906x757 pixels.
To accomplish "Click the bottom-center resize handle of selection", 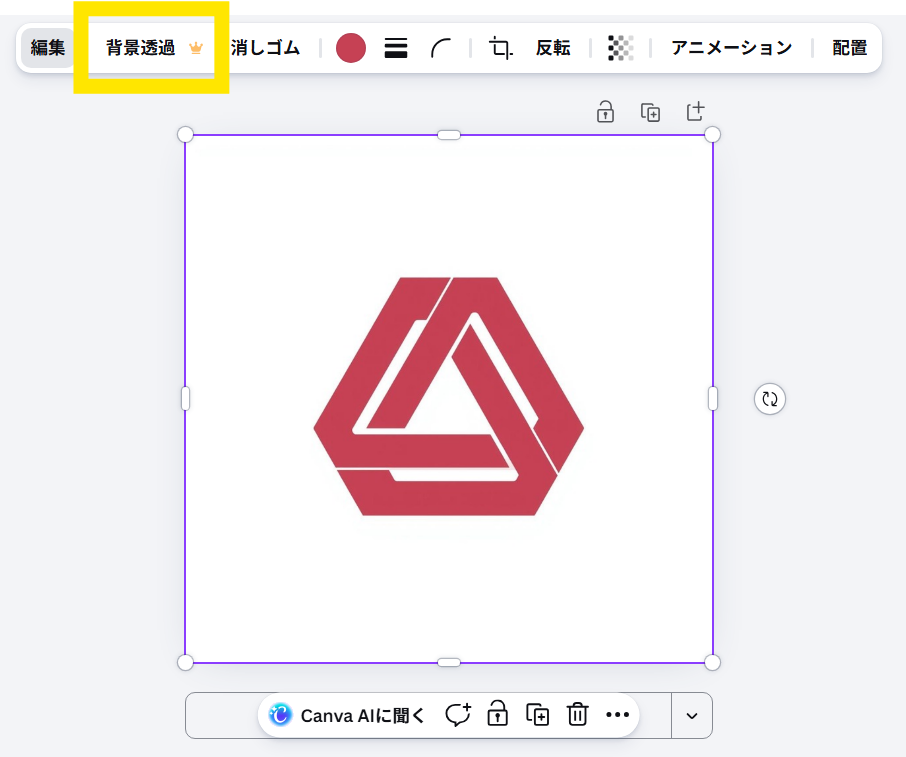I will coord(449,662).
